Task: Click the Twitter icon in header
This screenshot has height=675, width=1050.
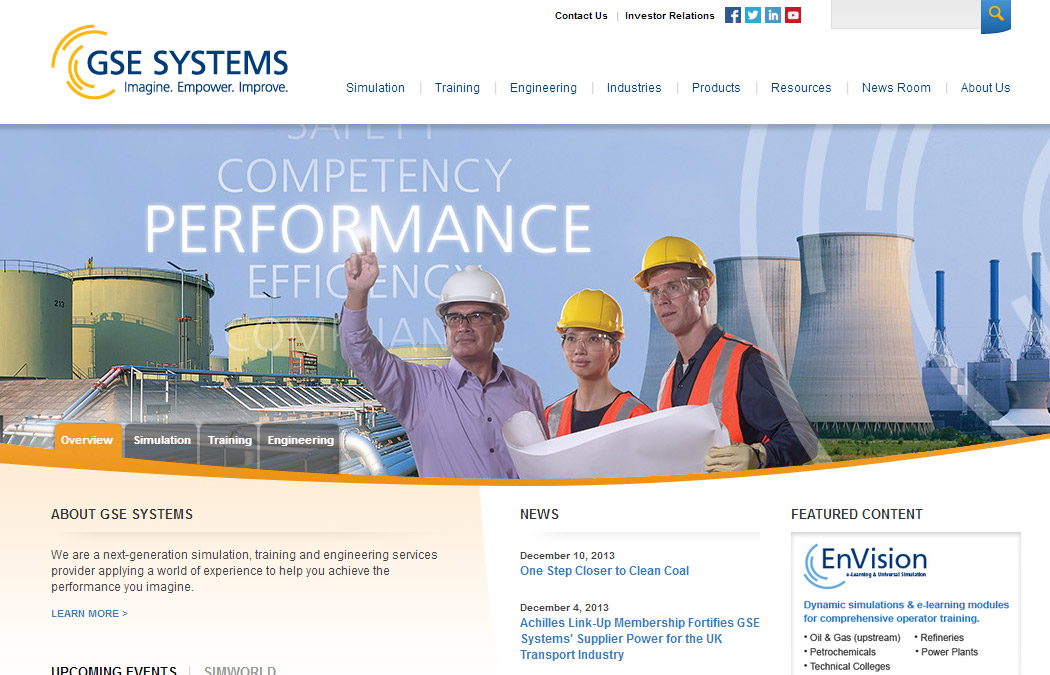Action: [753, 15]
